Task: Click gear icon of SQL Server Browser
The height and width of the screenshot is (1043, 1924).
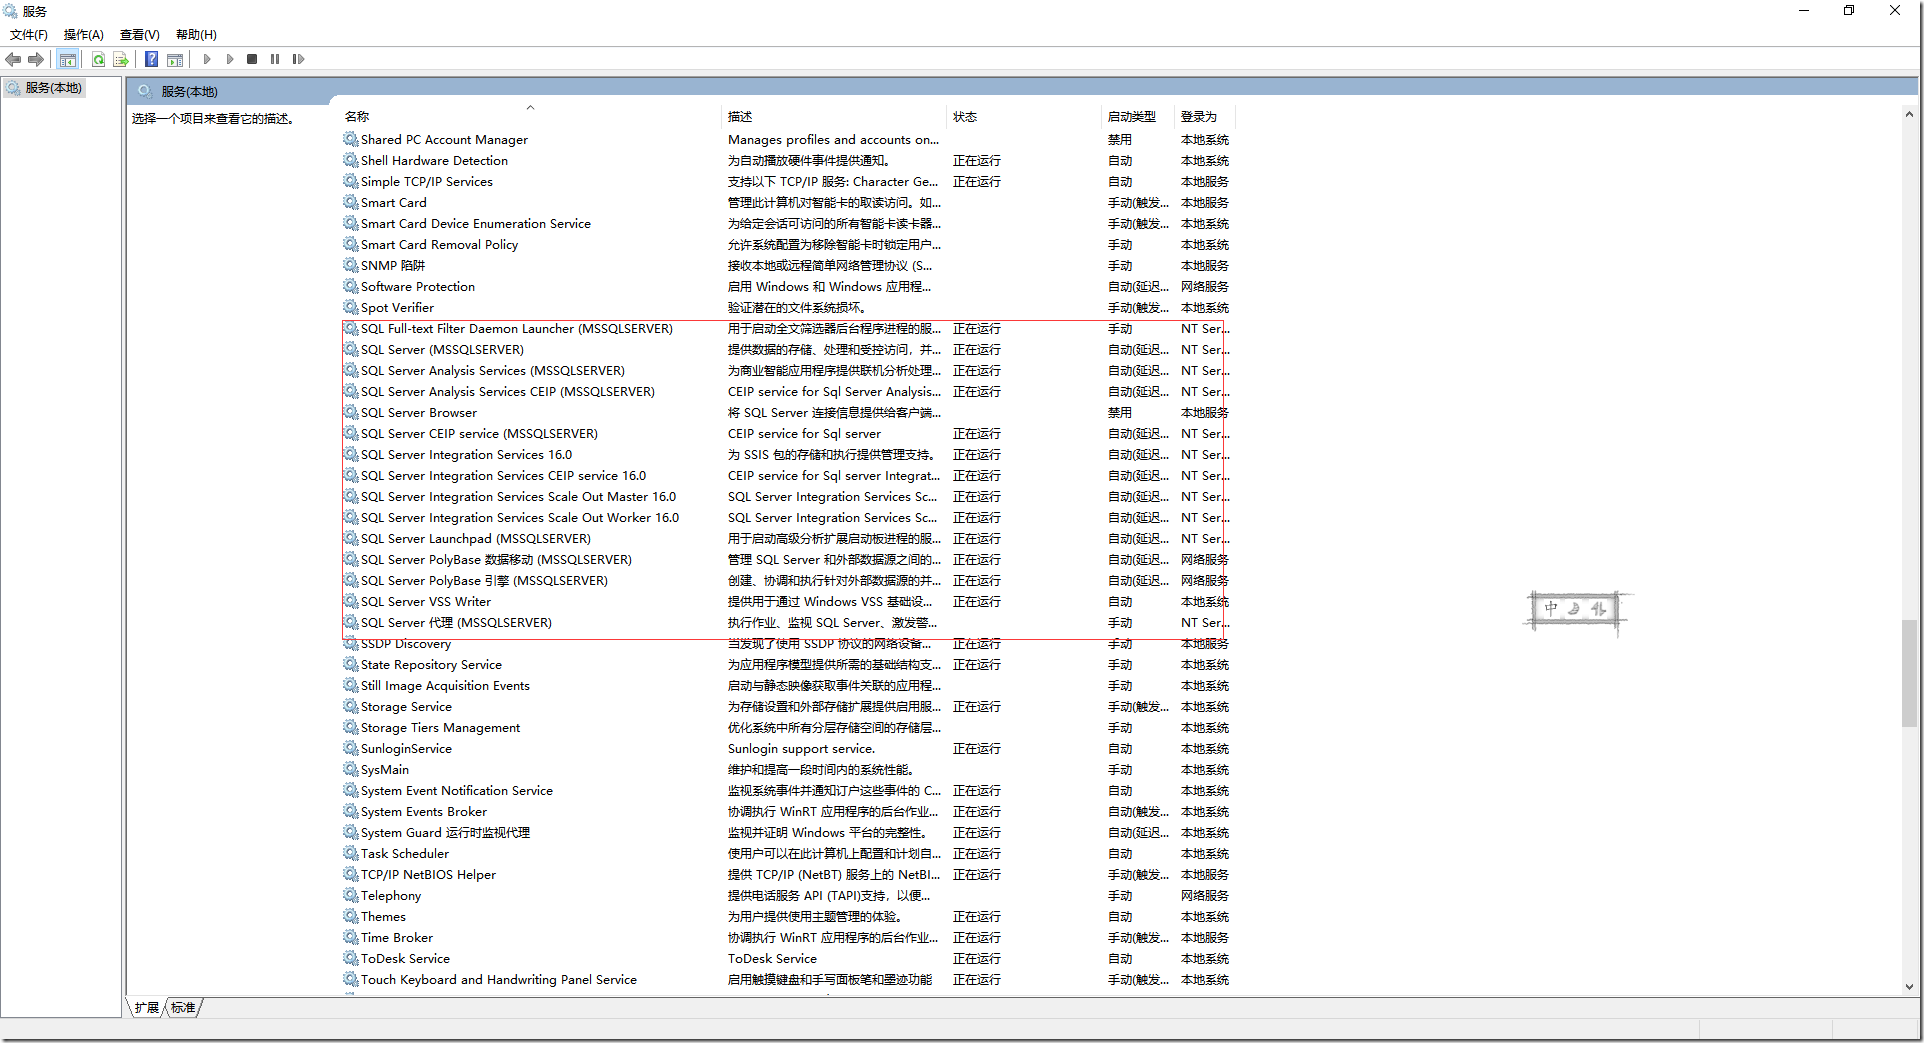Action: click(351, 412)
